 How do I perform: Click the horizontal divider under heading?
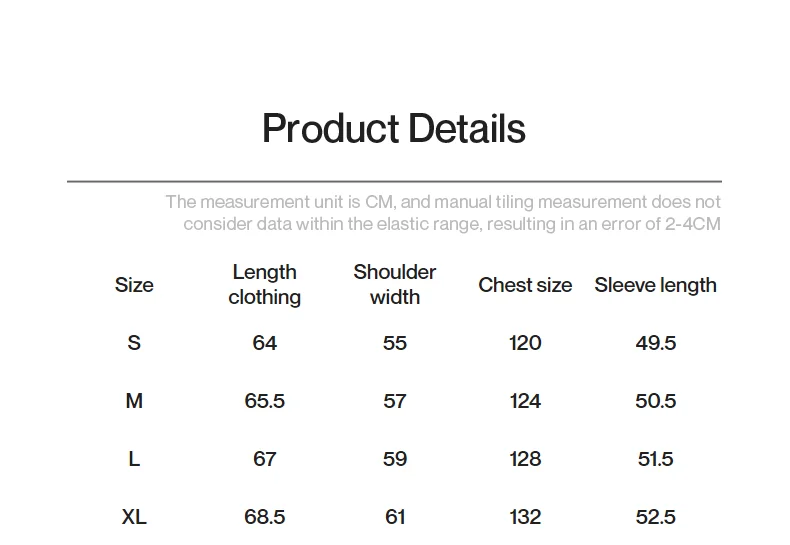[394, 181]
